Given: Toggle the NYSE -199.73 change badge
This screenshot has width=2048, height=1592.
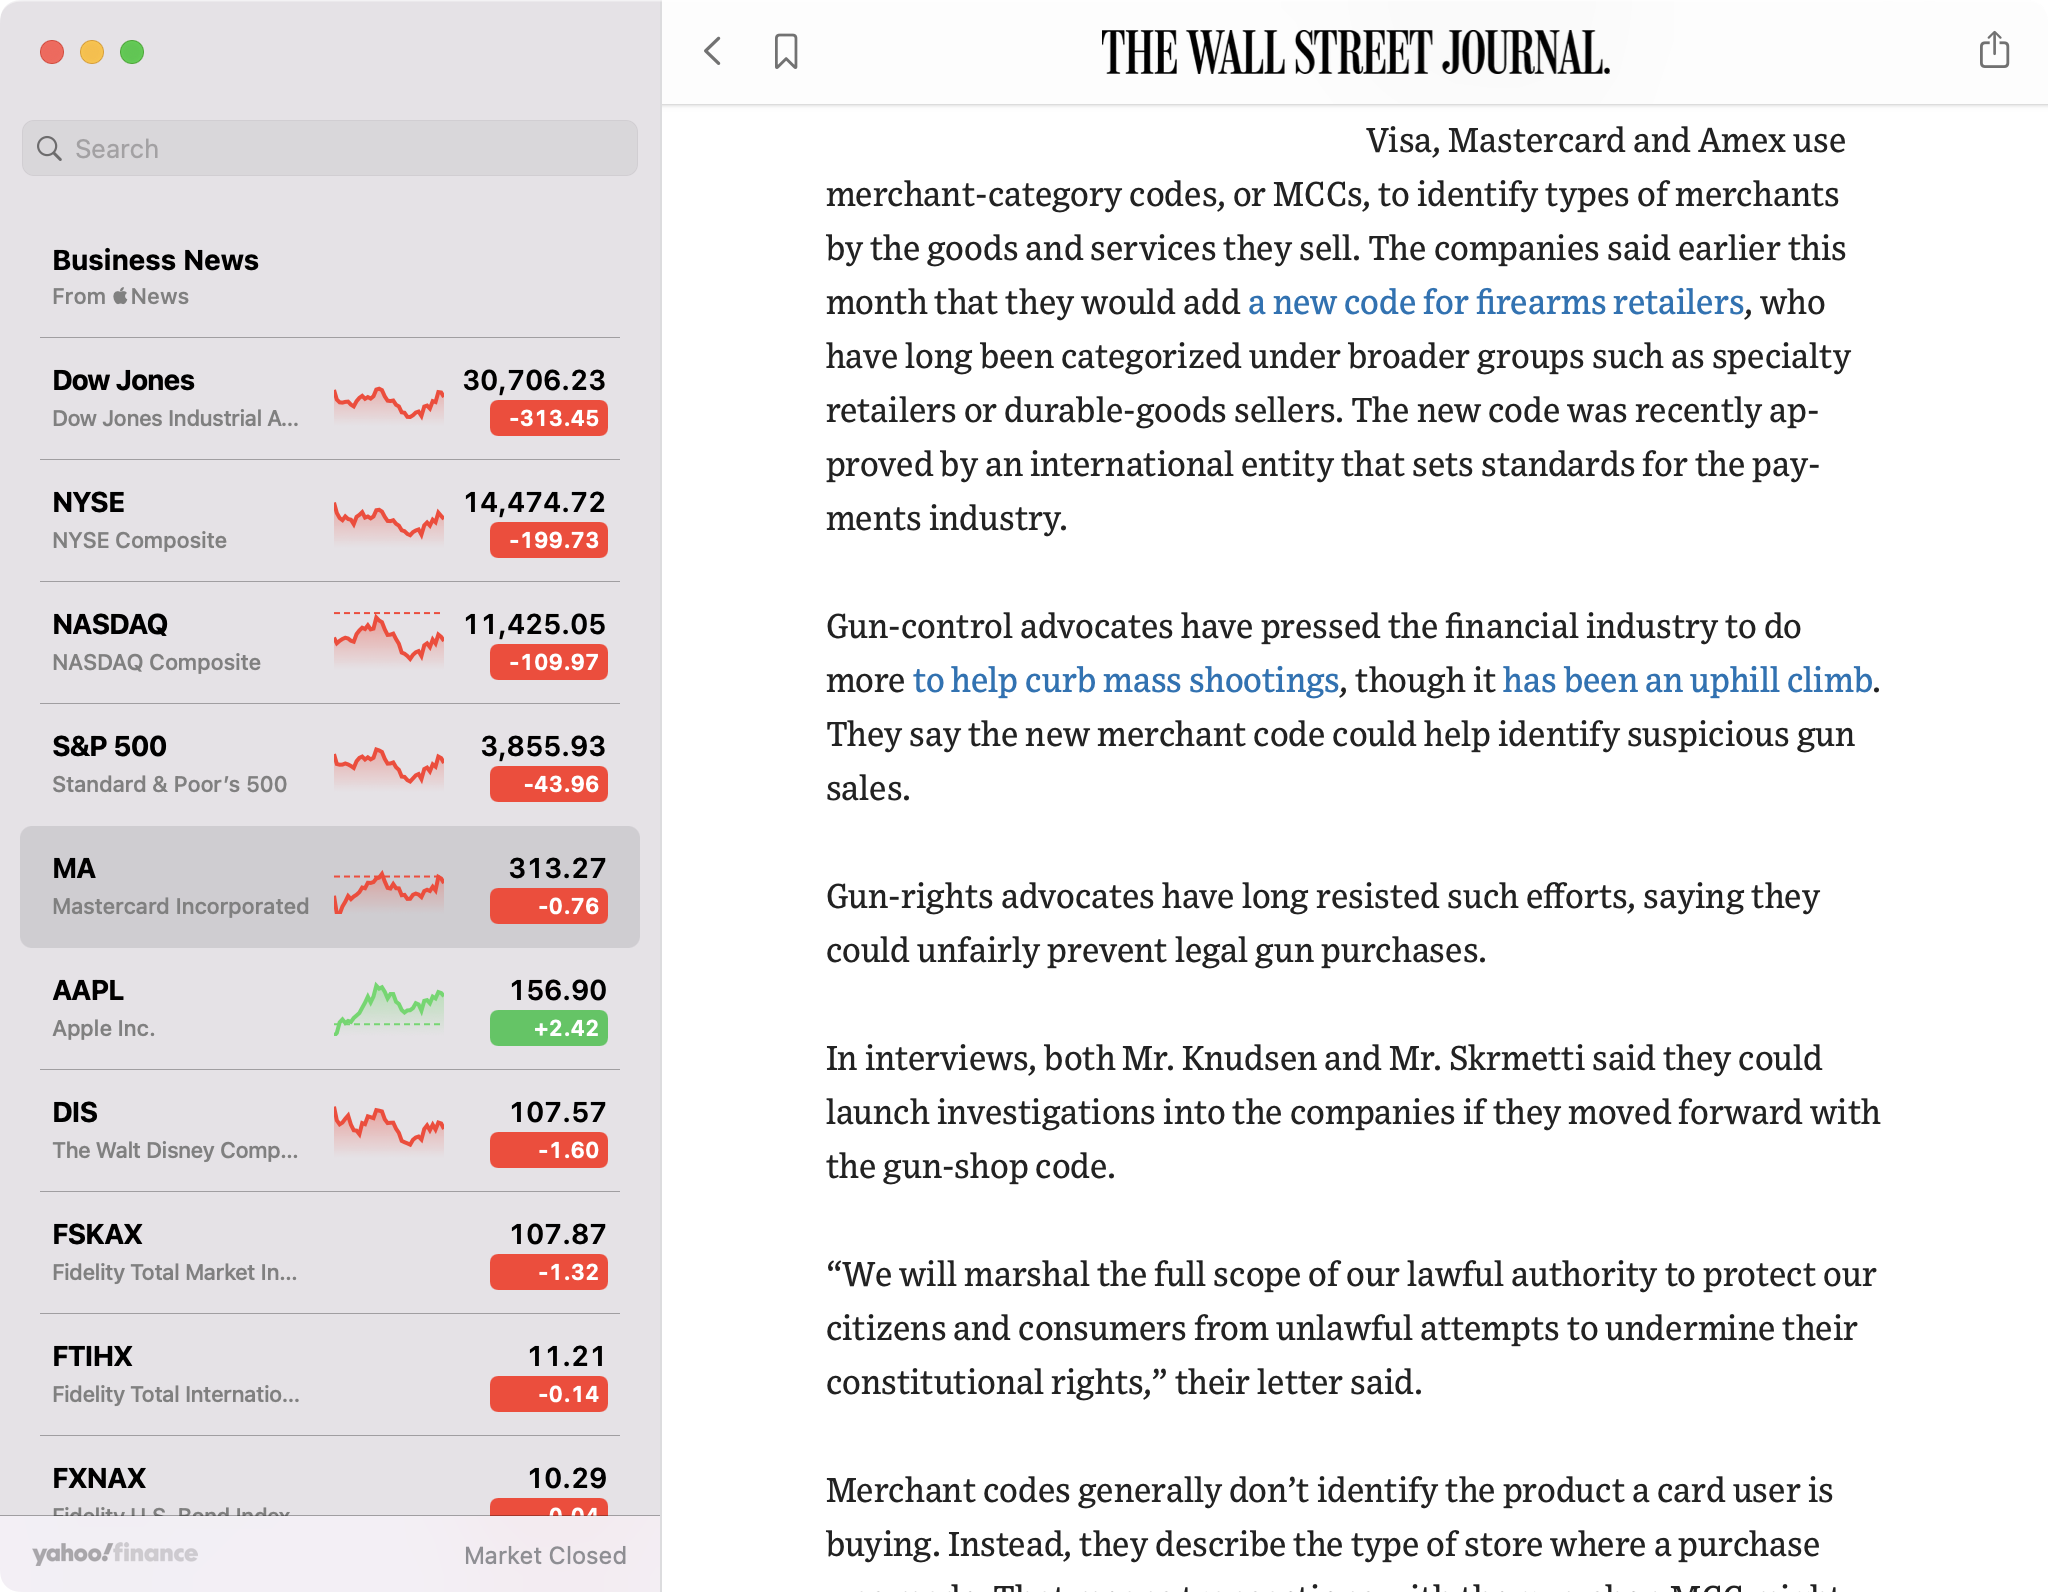Looking at the screenshot, I should pos(549,540).
